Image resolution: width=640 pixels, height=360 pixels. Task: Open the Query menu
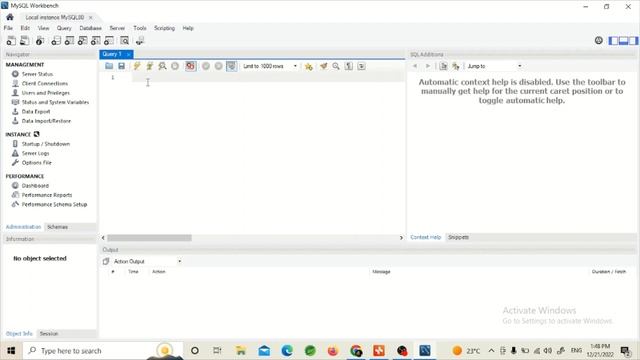pyautogui.click(x=64, y=28)
